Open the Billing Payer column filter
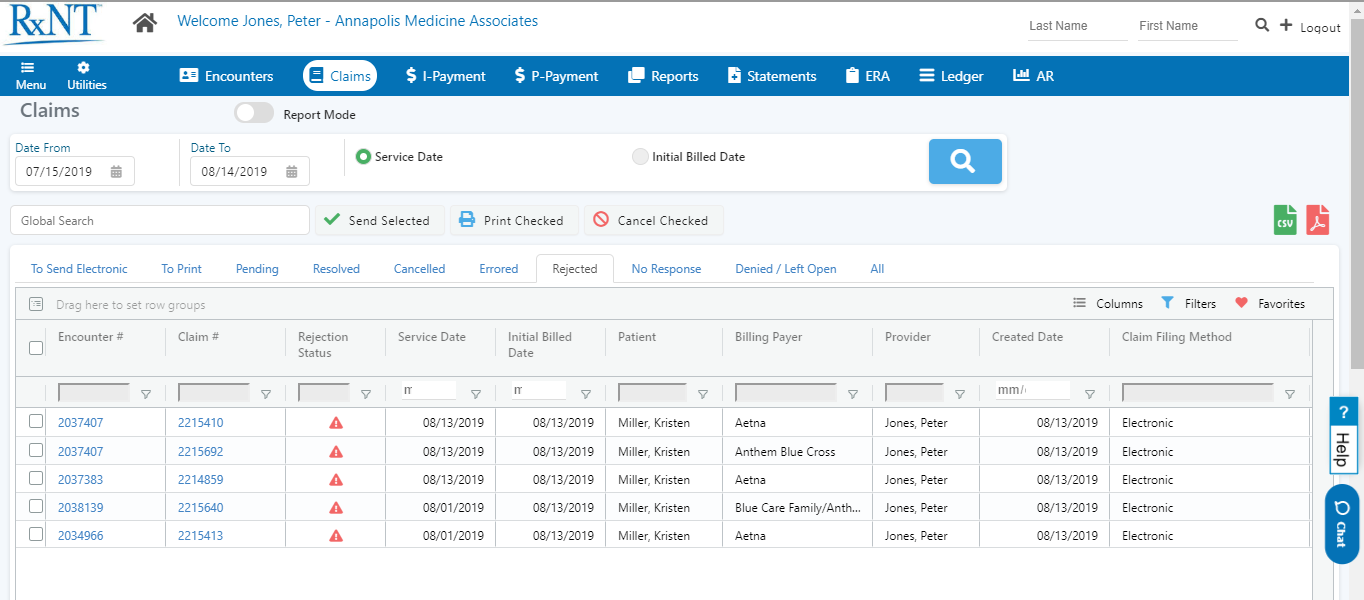Image resolution: width=1364 pixels, height=600 pixels. tap(852, 394)
